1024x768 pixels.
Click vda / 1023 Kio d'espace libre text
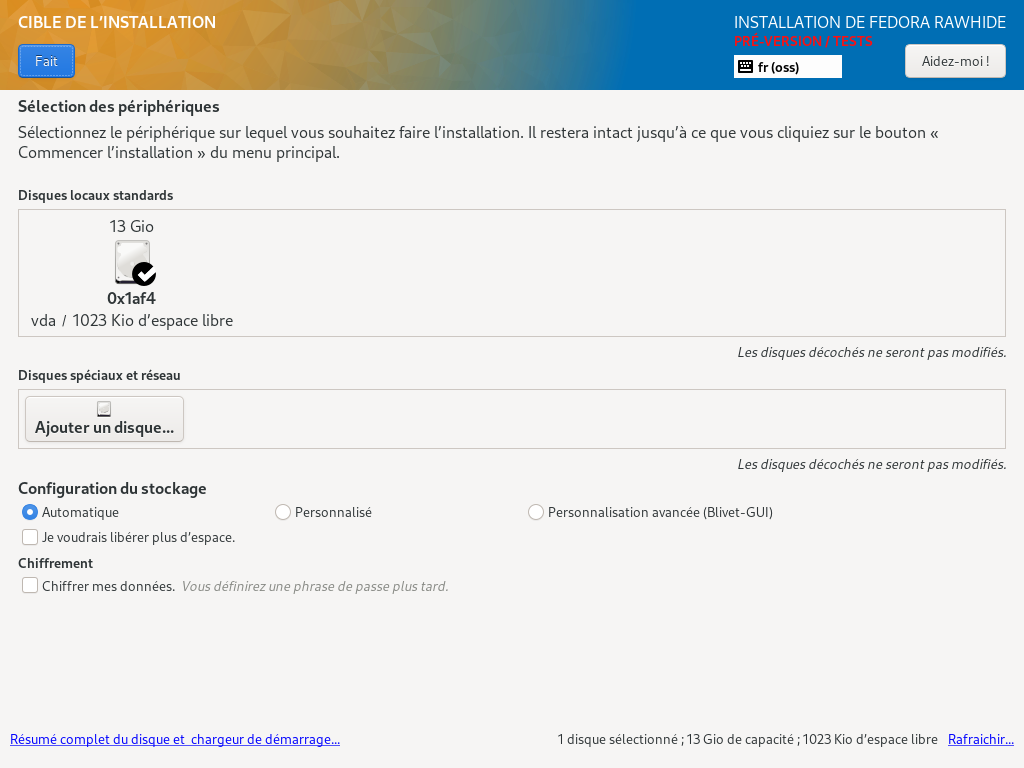pos(132,321)
